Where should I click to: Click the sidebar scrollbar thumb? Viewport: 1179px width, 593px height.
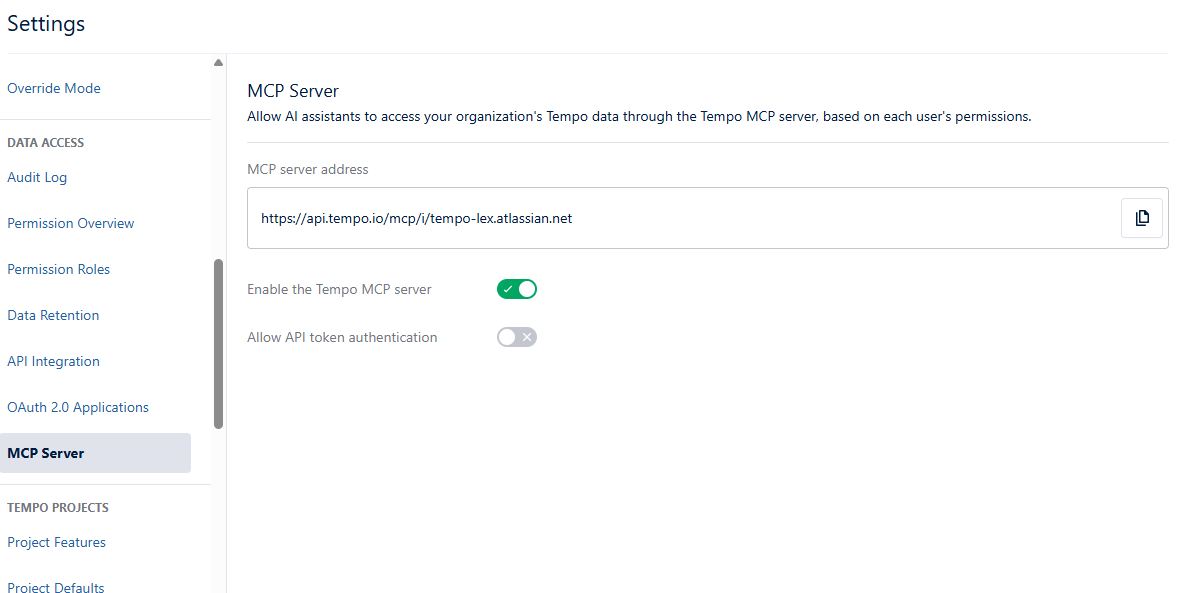[219, 343]
